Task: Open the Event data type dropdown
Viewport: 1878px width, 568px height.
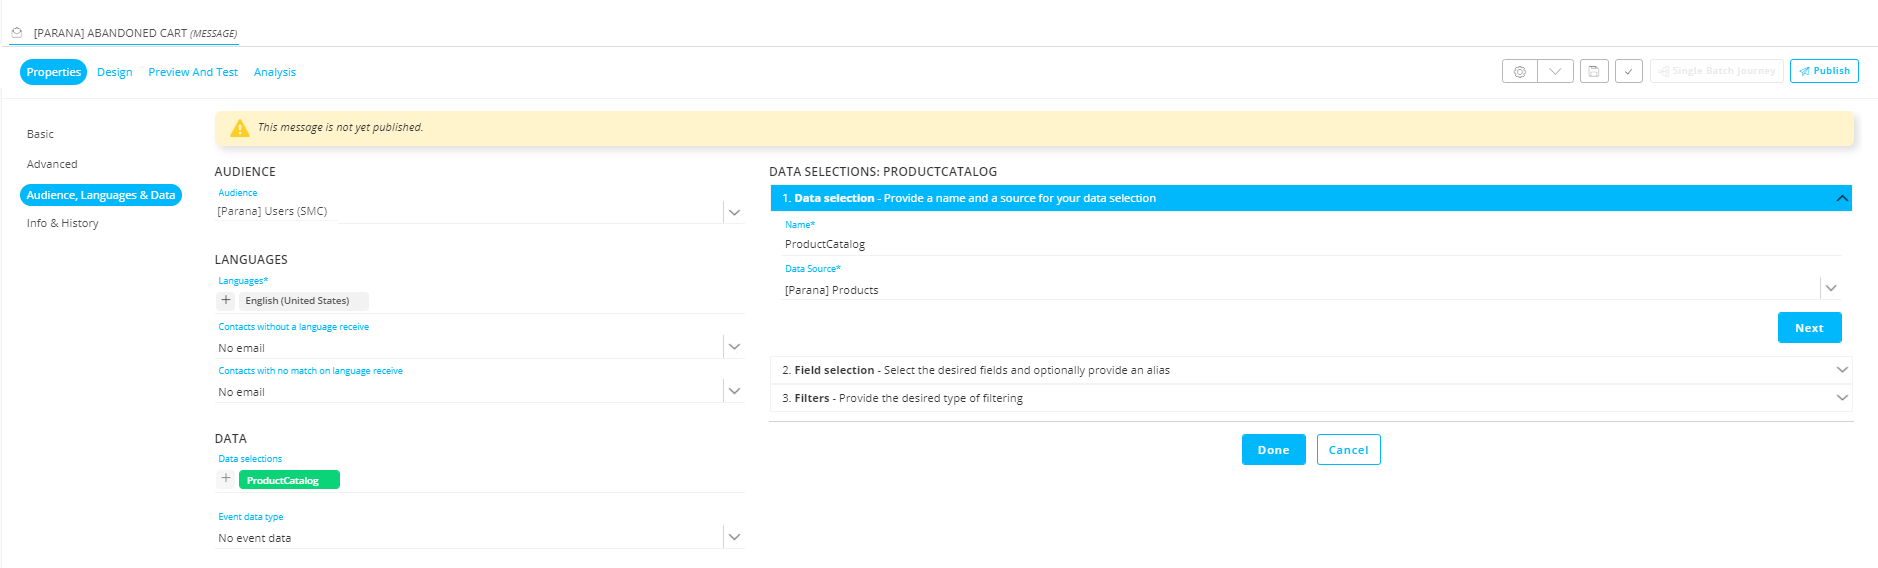Action: pyautogui.click(x=734, y=537)
